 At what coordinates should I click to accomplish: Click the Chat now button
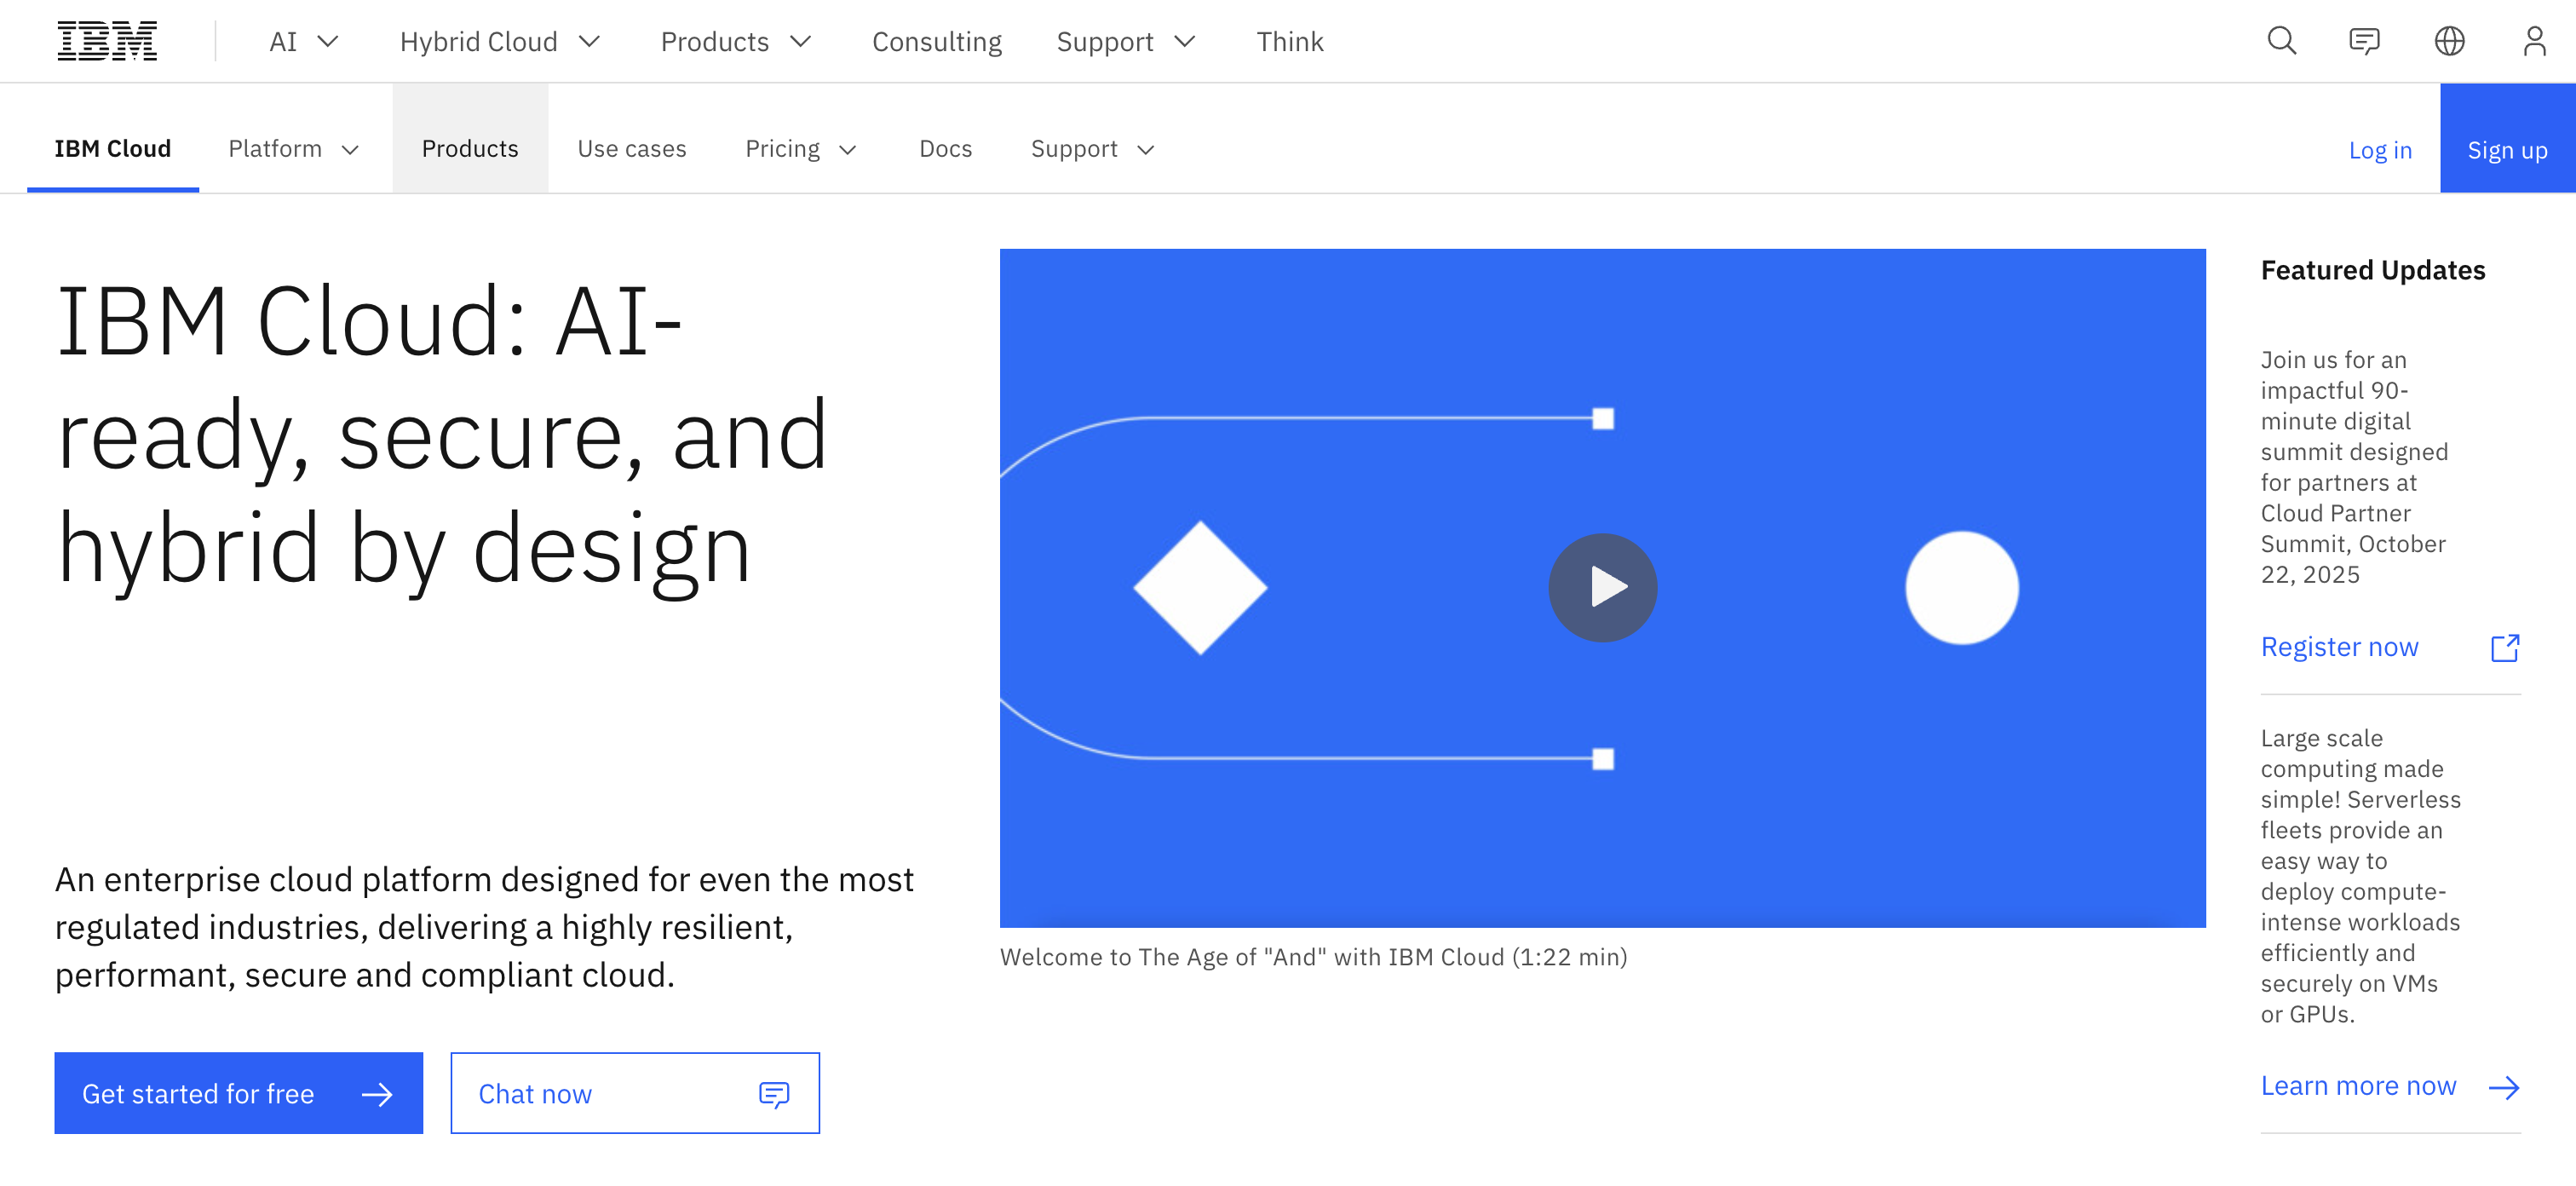[634, 1093]
